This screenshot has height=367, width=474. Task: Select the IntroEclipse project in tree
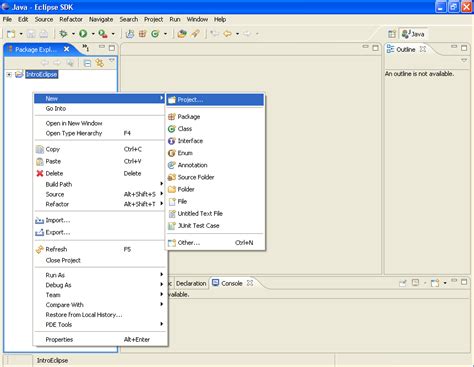42,74
